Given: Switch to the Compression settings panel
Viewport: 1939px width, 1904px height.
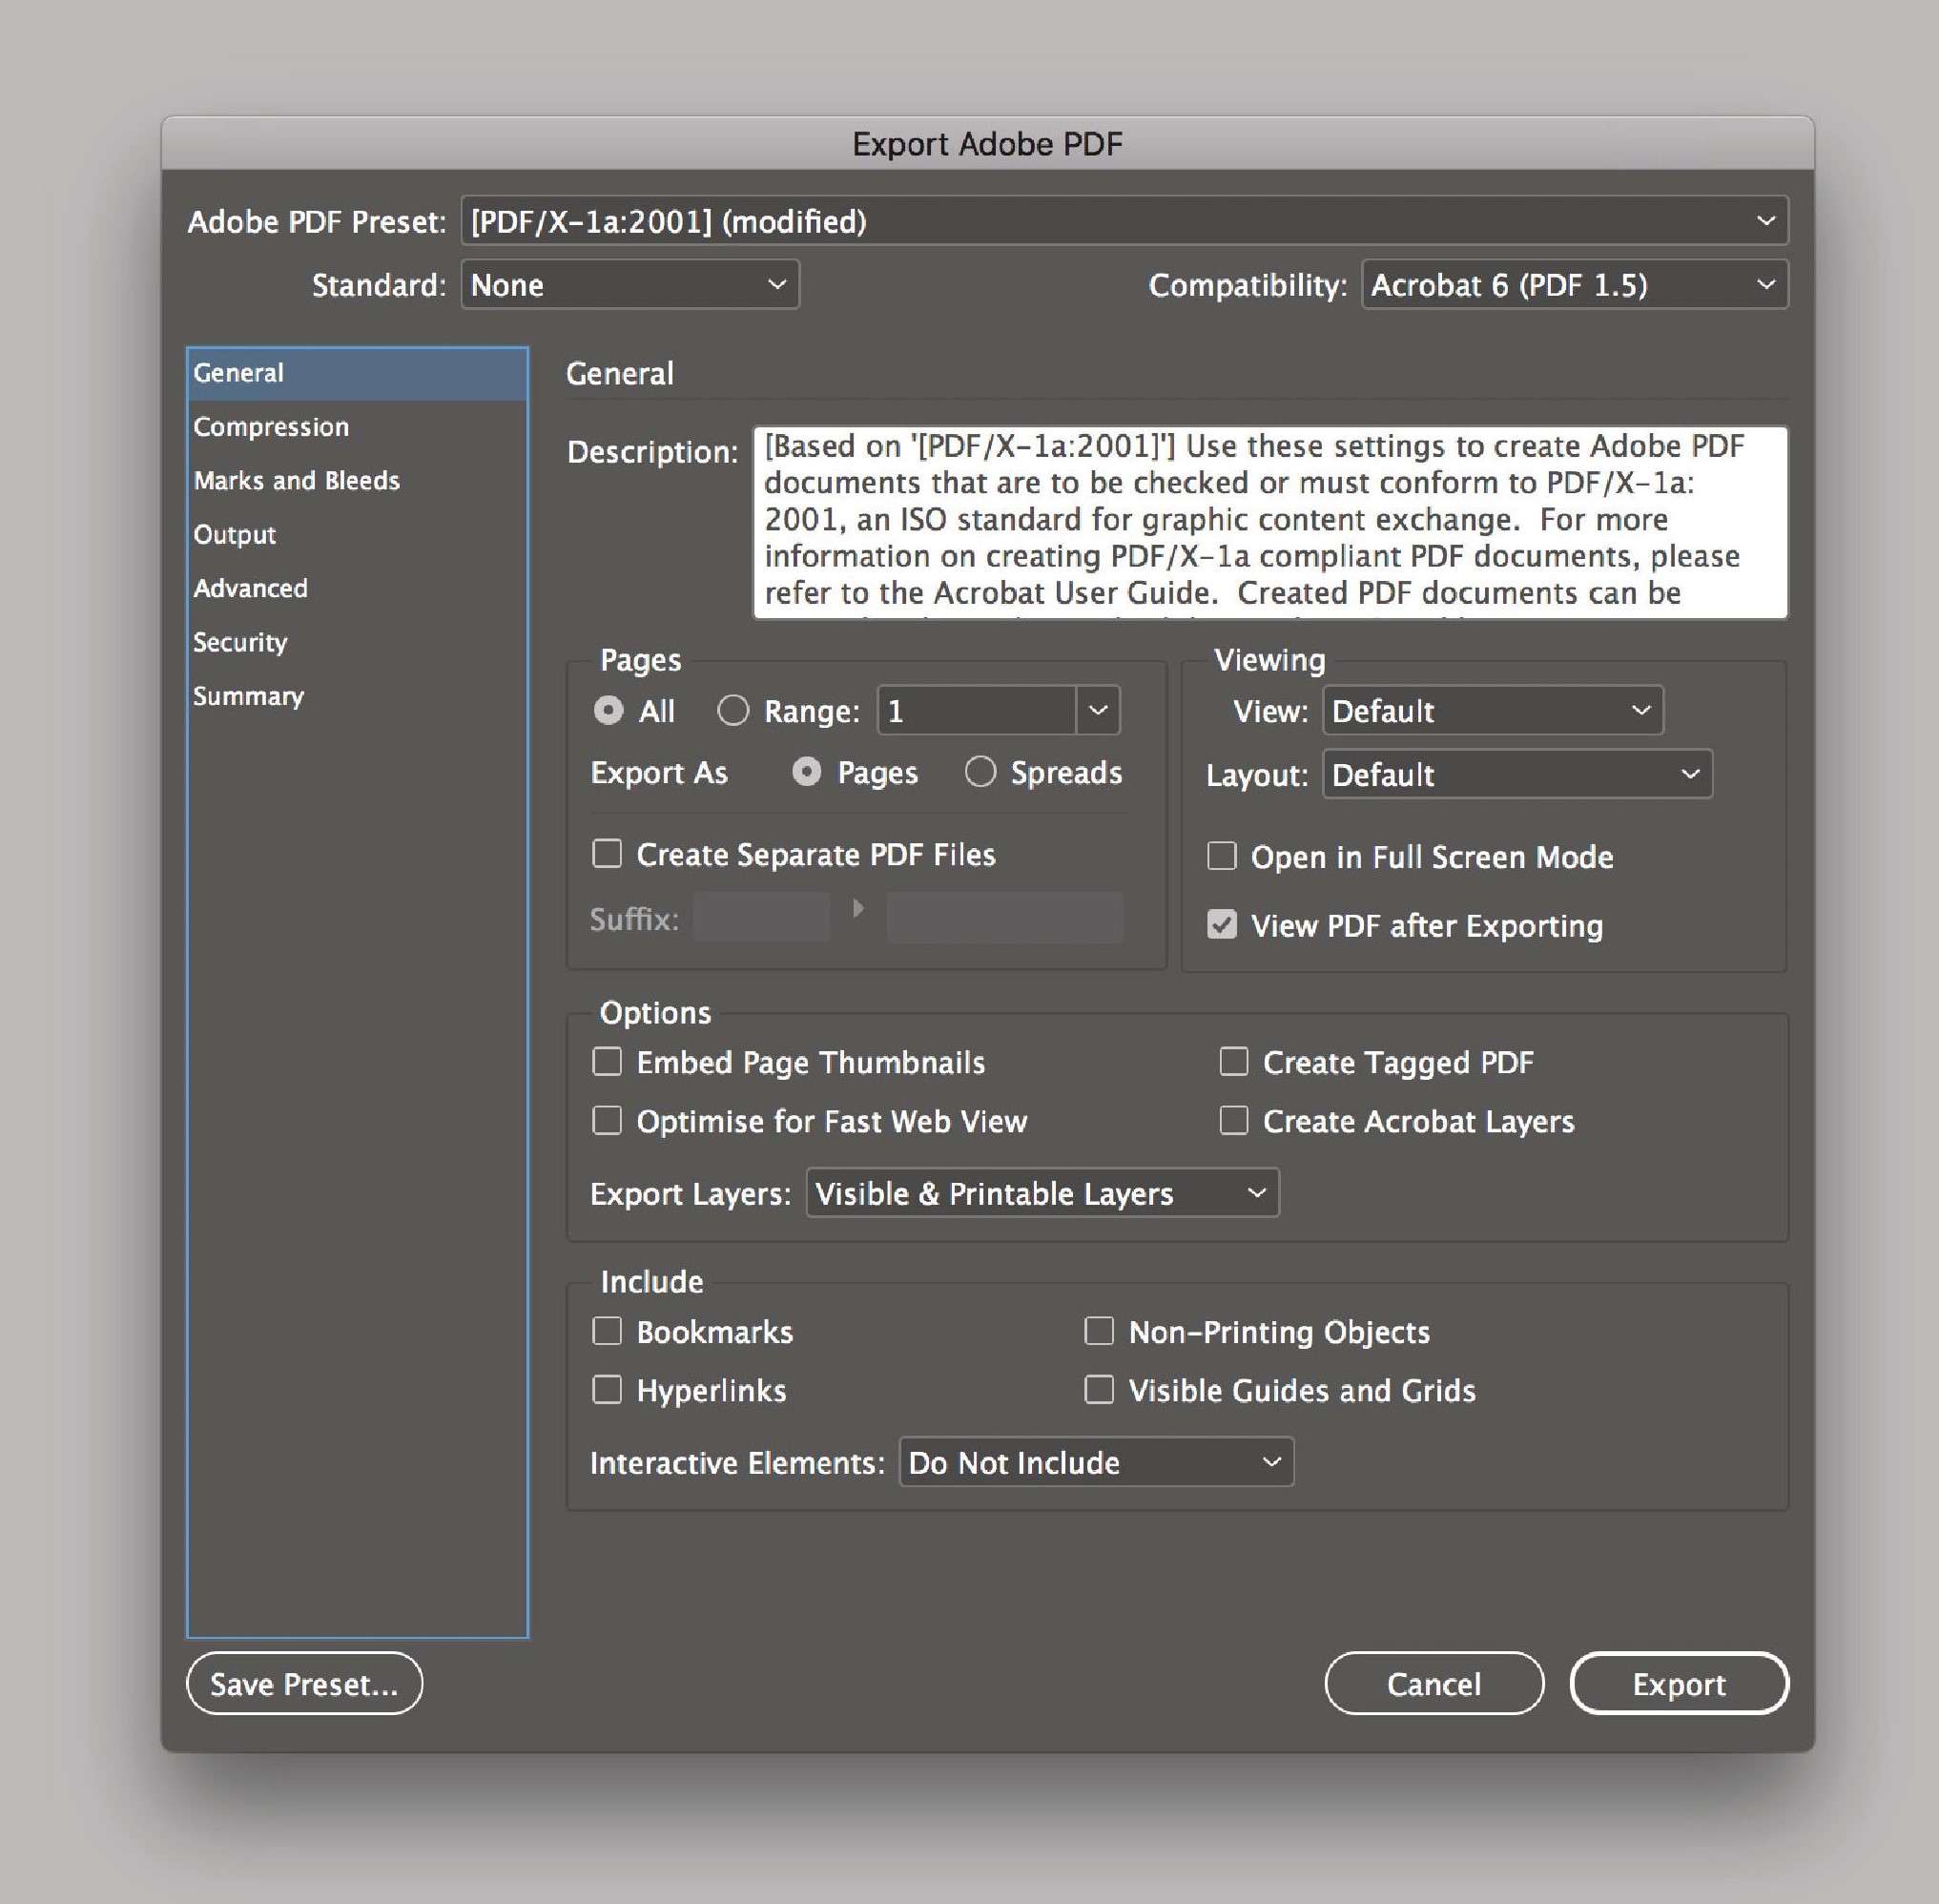Looking at the screenshot, I should [271, 426].
